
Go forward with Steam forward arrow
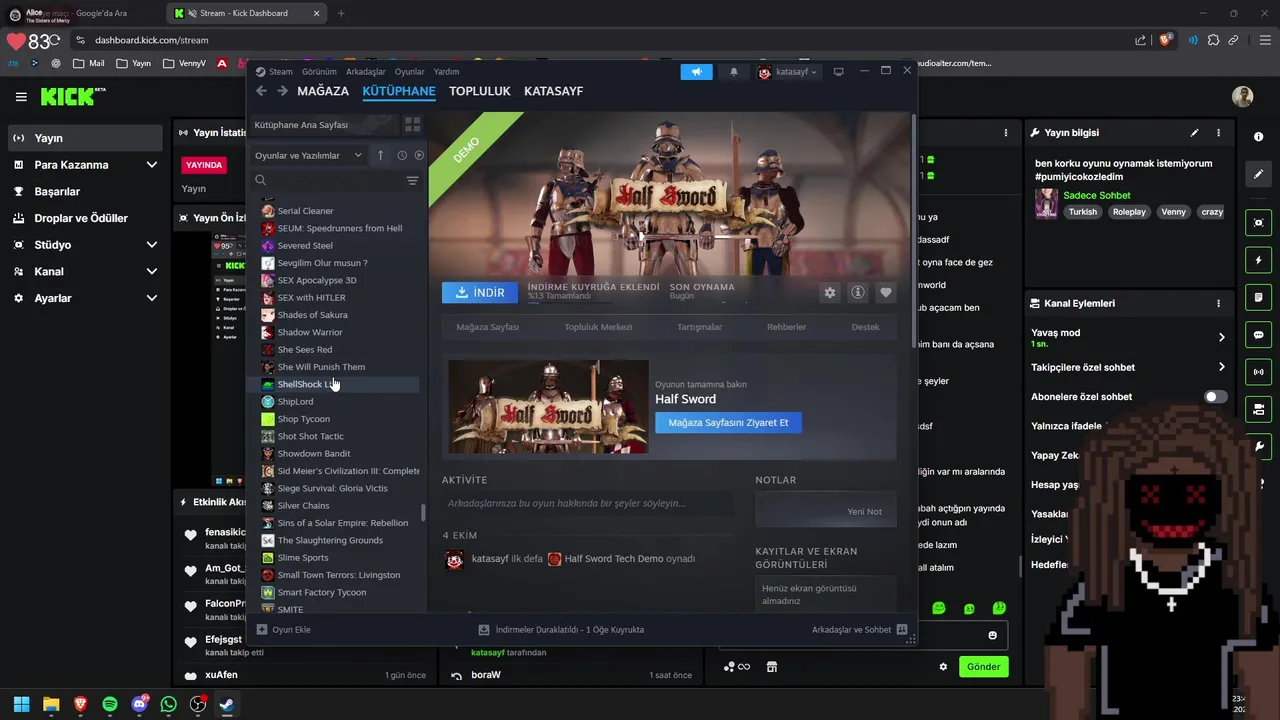[283, 91]
